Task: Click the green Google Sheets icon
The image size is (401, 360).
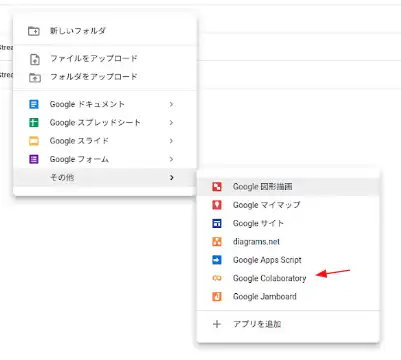Action: [34, 123]
